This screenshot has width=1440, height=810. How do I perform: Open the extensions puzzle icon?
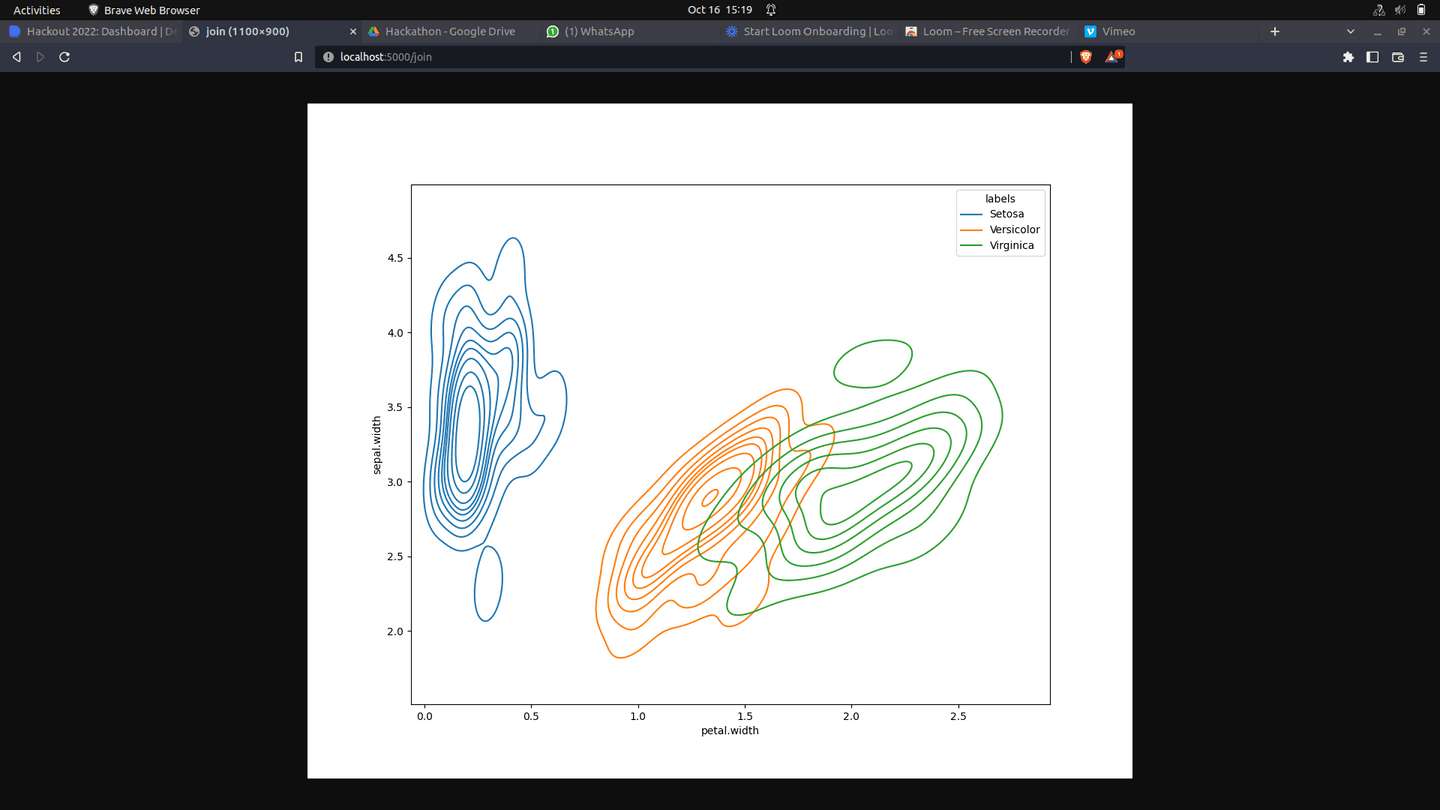click(1348, 57)
